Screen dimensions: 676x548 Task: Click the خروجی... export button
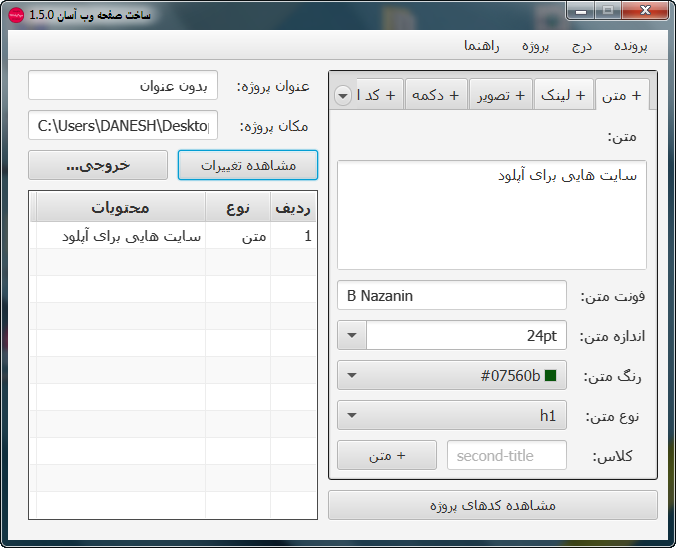[98, 165]
